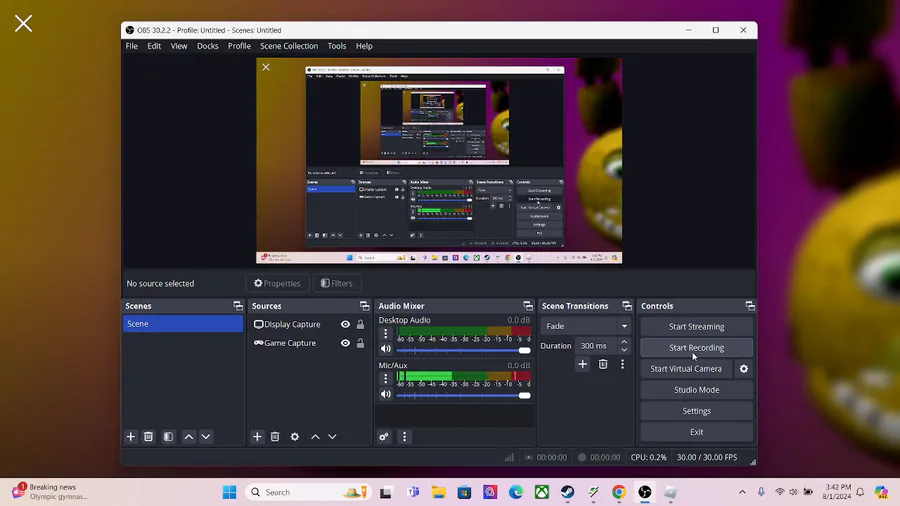This screenshot has width=900, height=506.
Task: Open the Scene Collection menu
Action: coord(289,46)
